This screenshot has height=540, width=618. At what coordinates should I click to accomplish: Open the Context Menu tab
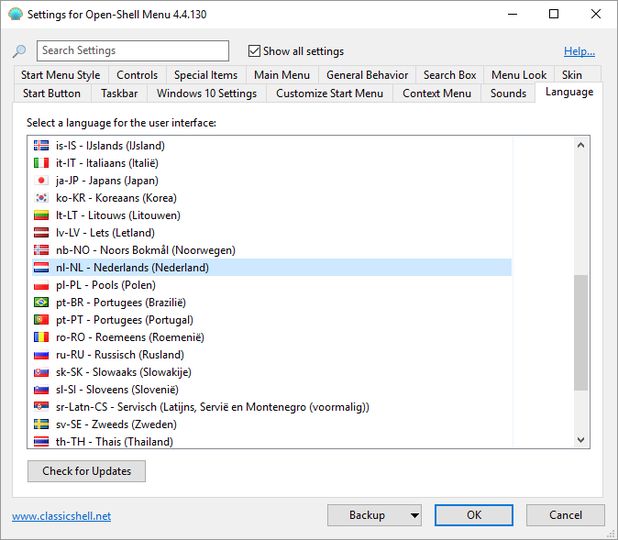pos(437,93)
